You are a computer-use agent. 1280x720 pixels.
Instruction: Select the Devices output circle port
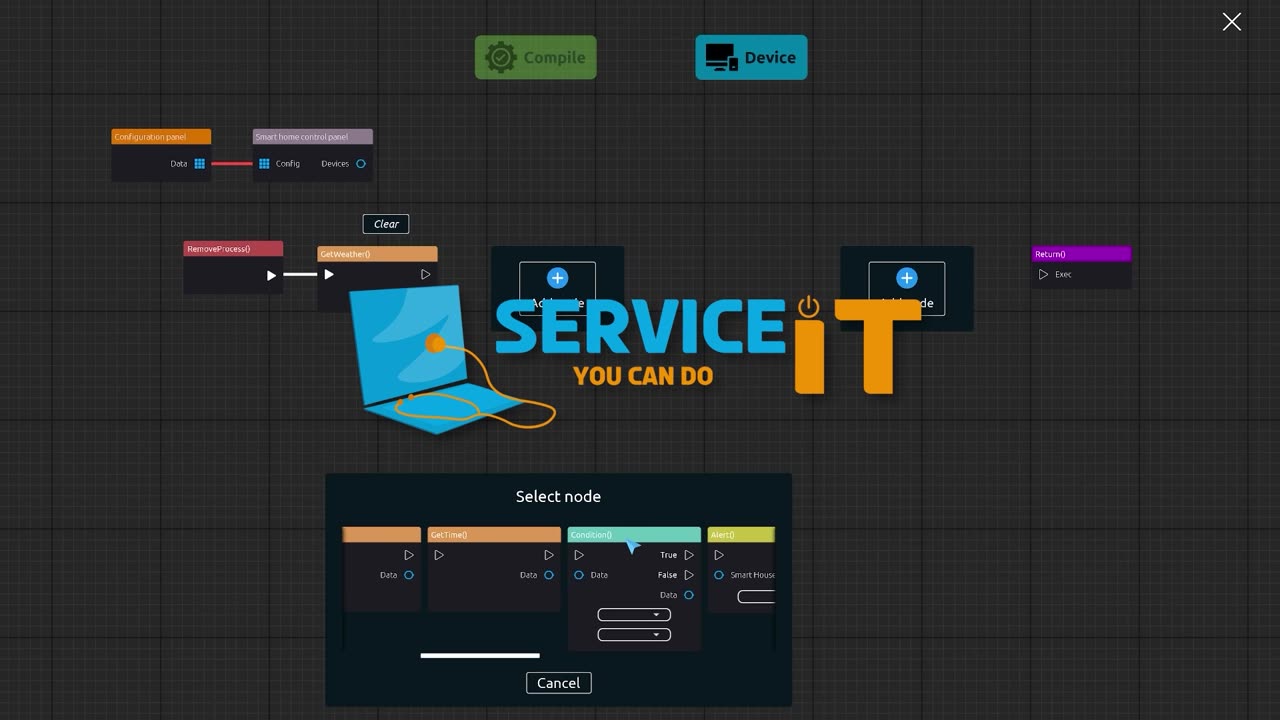click(361, 164)
